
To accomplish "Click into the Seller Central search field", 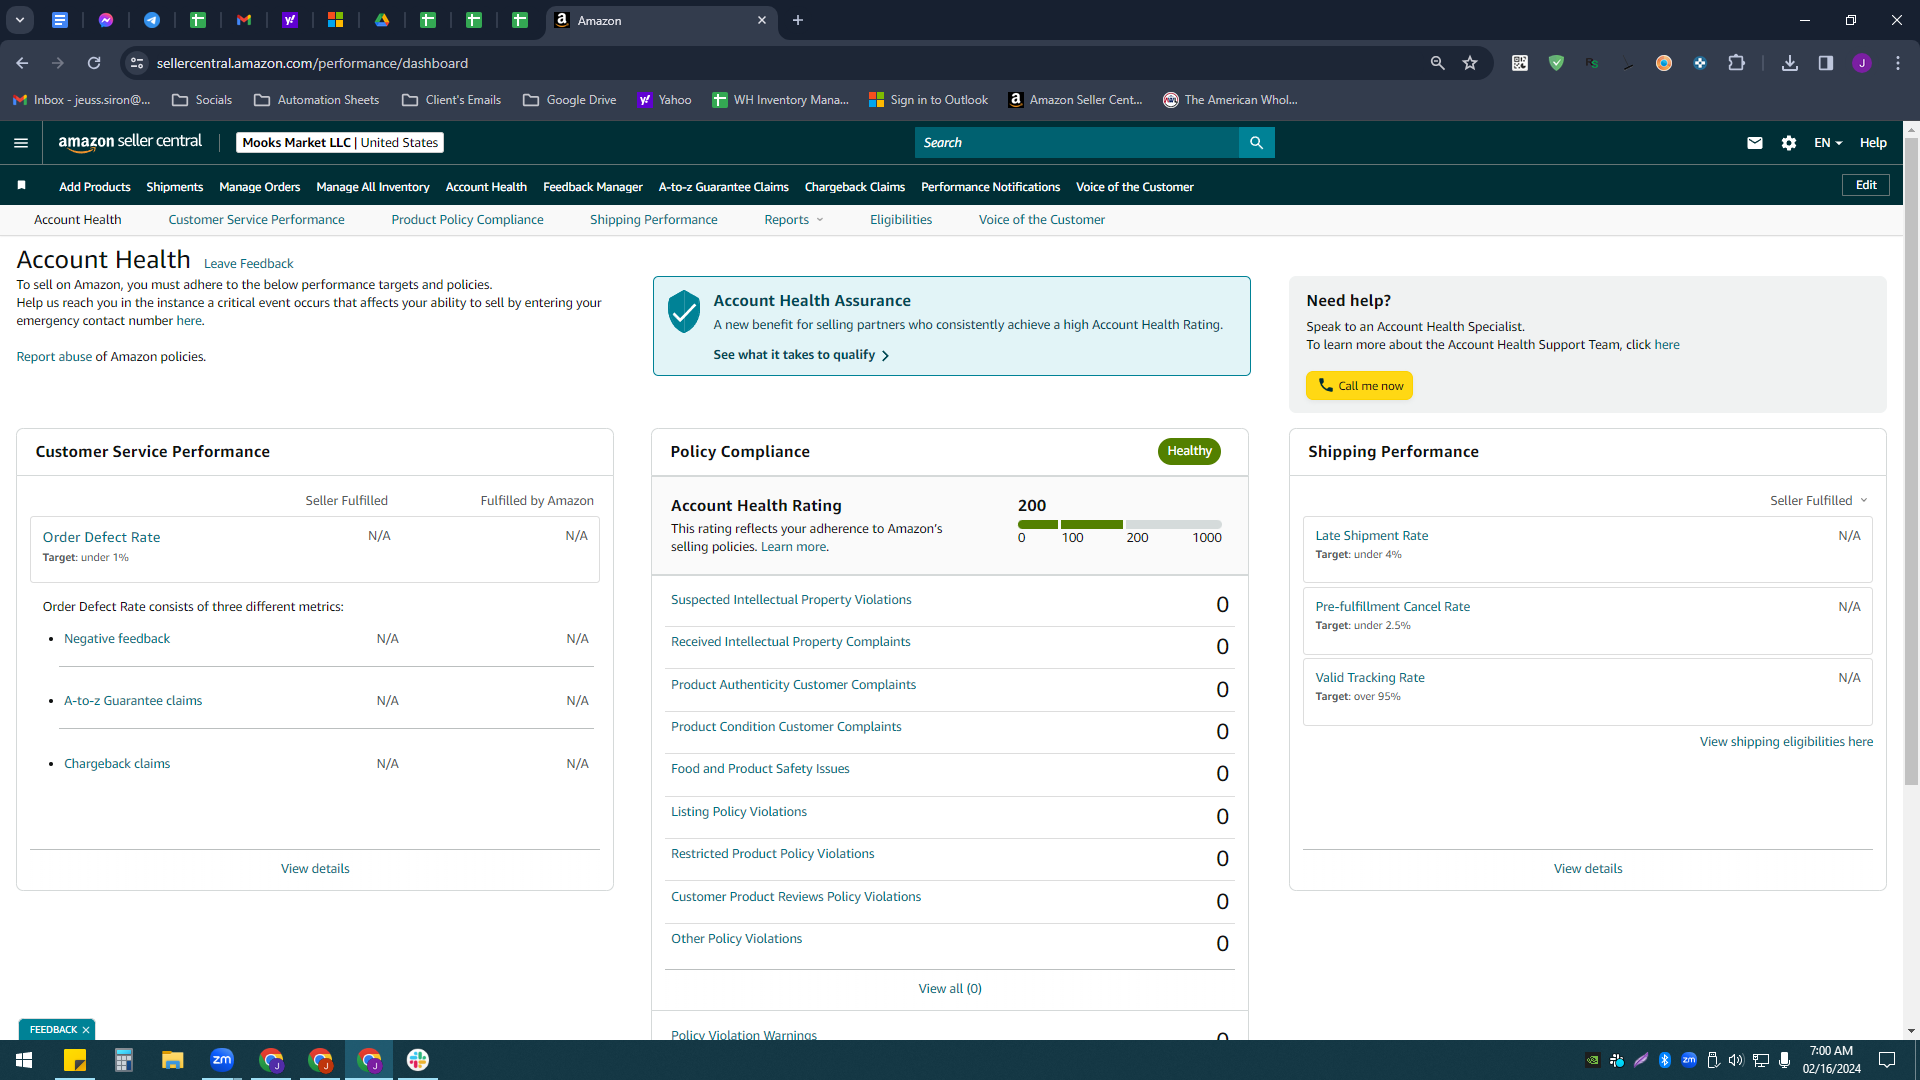I will (x=1077, y=143).
